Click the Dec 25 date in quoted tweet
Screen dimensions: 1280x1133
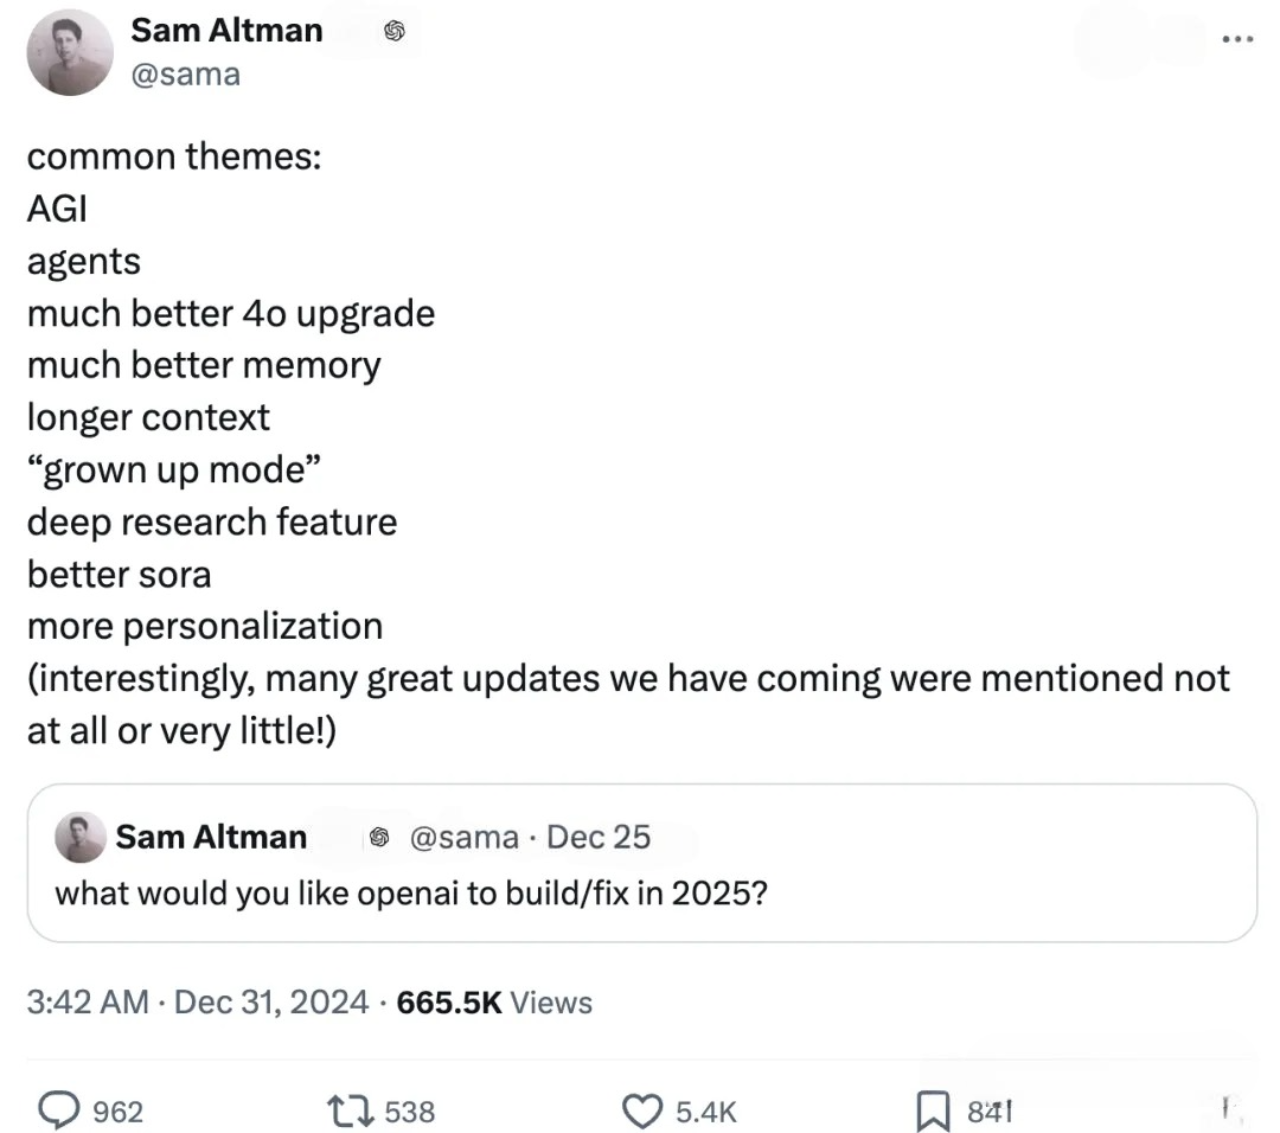coord(599,837)
